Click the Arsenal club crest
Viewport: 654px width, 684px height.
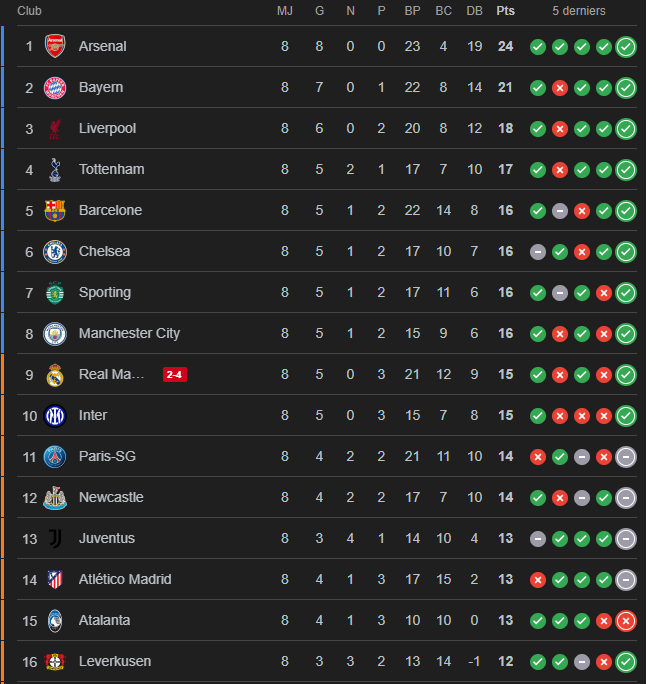point(55,46)
